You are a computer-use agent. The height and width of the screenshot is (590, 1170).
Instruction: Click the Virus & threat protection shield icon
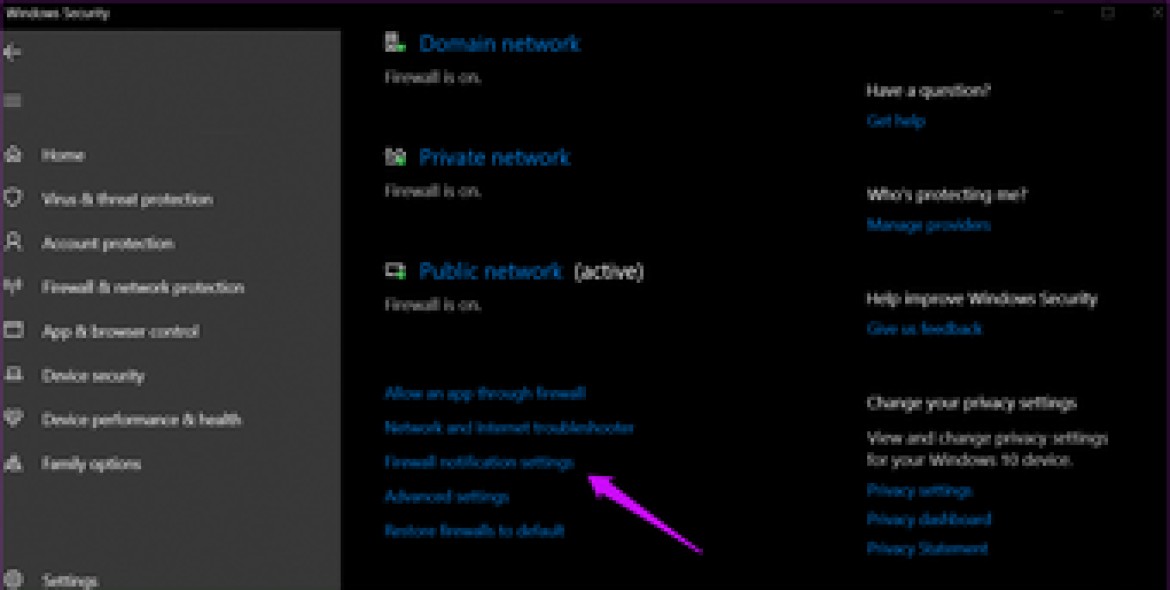point(14,199)
